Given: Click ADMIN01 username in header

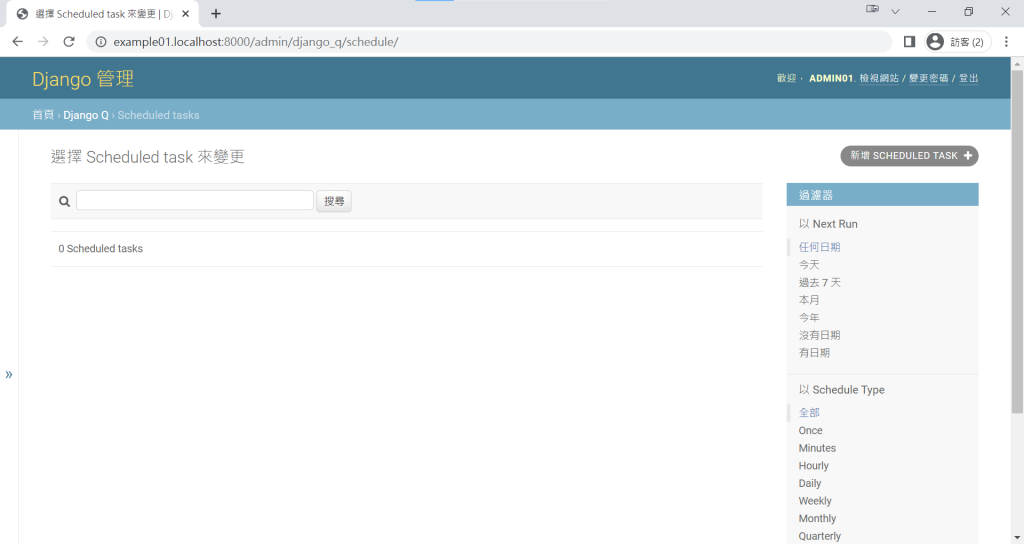Looking at the screenshot, I should (x=831, y=78).
